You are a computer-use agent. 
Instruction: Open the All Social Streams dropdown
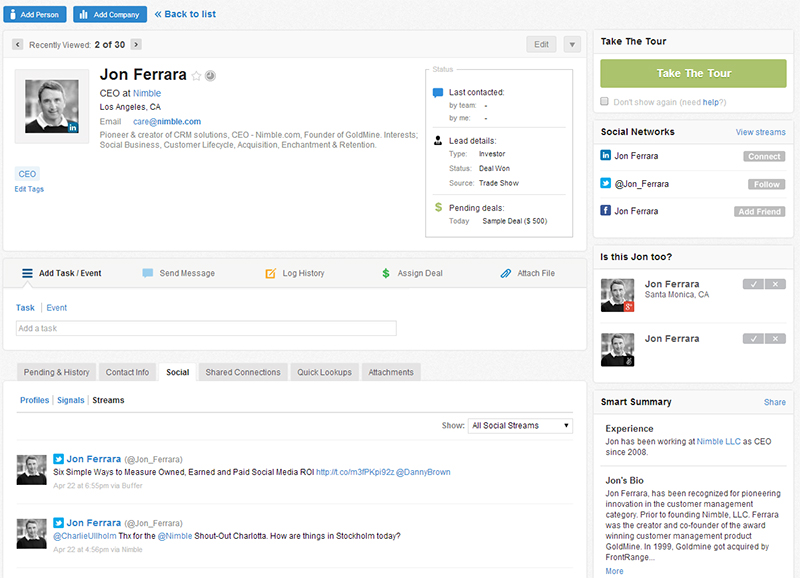pos(520,426)
